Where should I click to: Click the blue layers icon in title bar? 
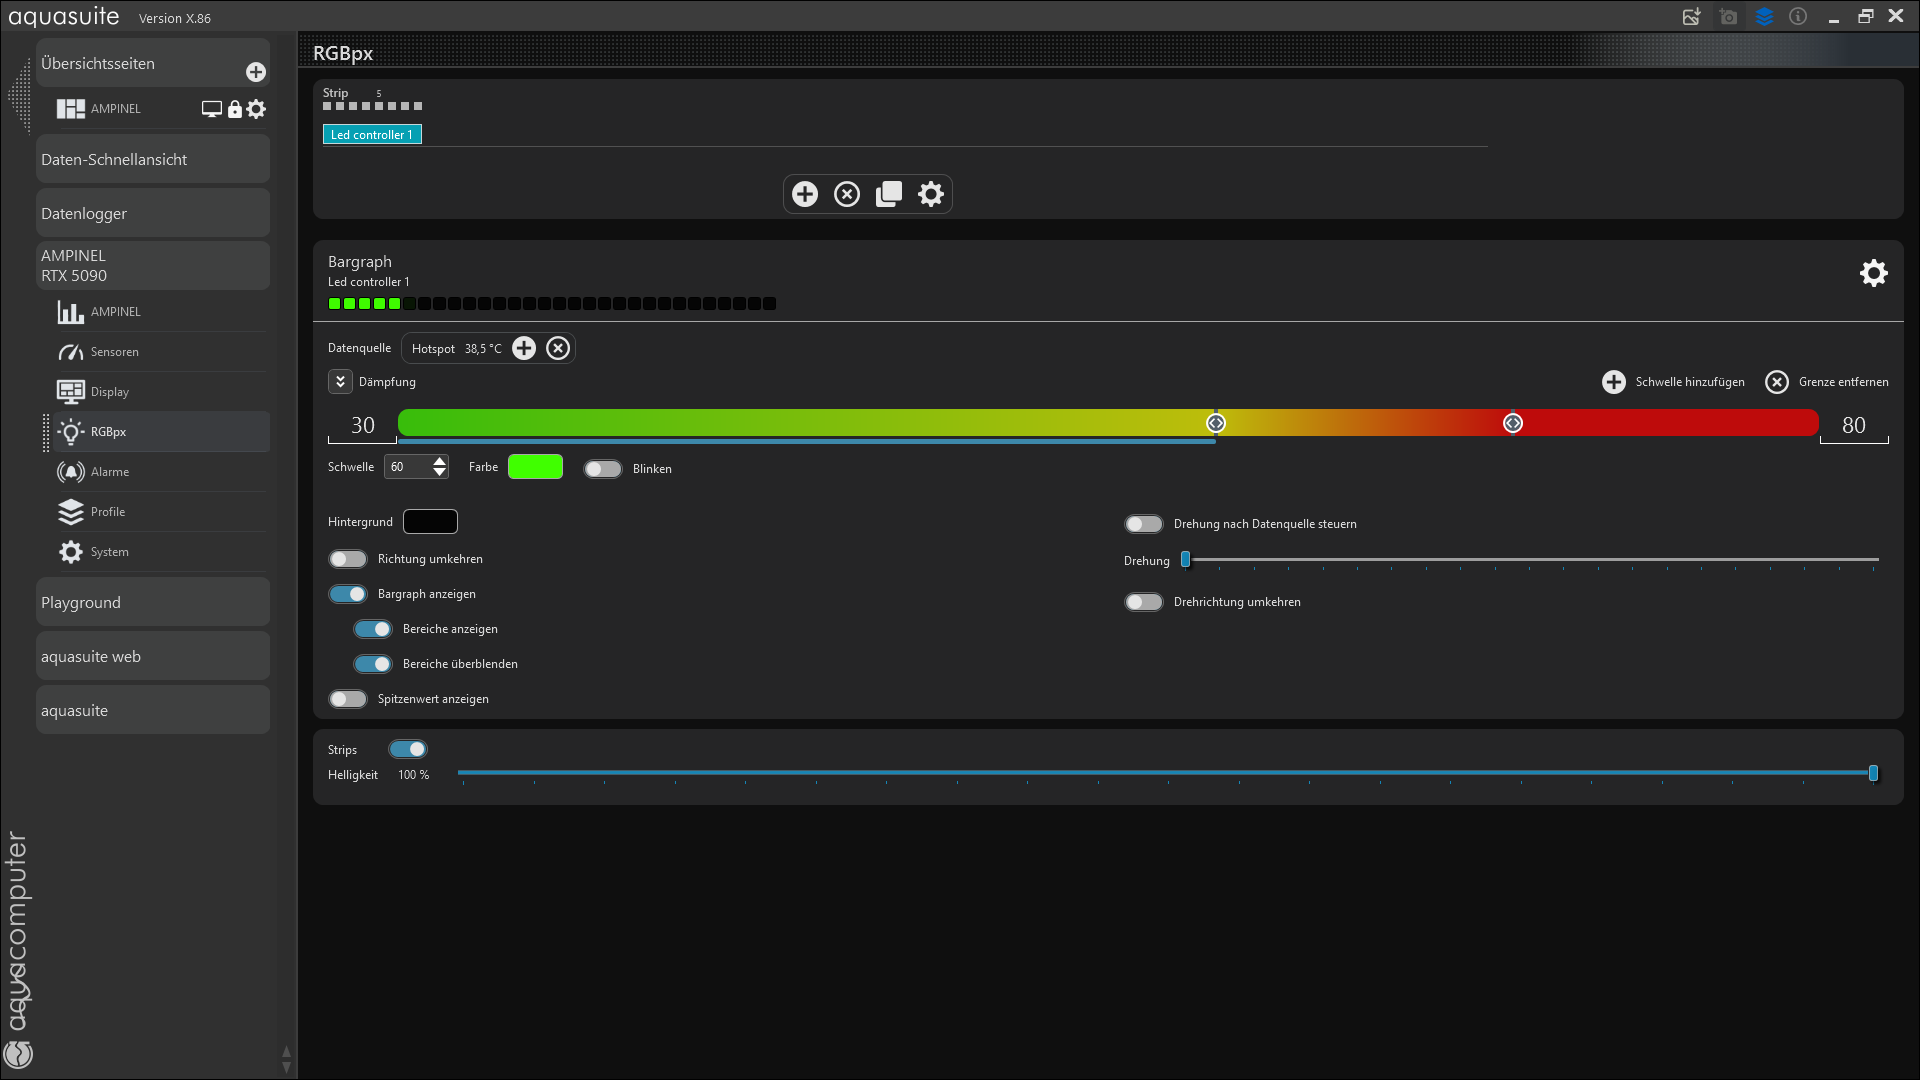click(1764, 17)
